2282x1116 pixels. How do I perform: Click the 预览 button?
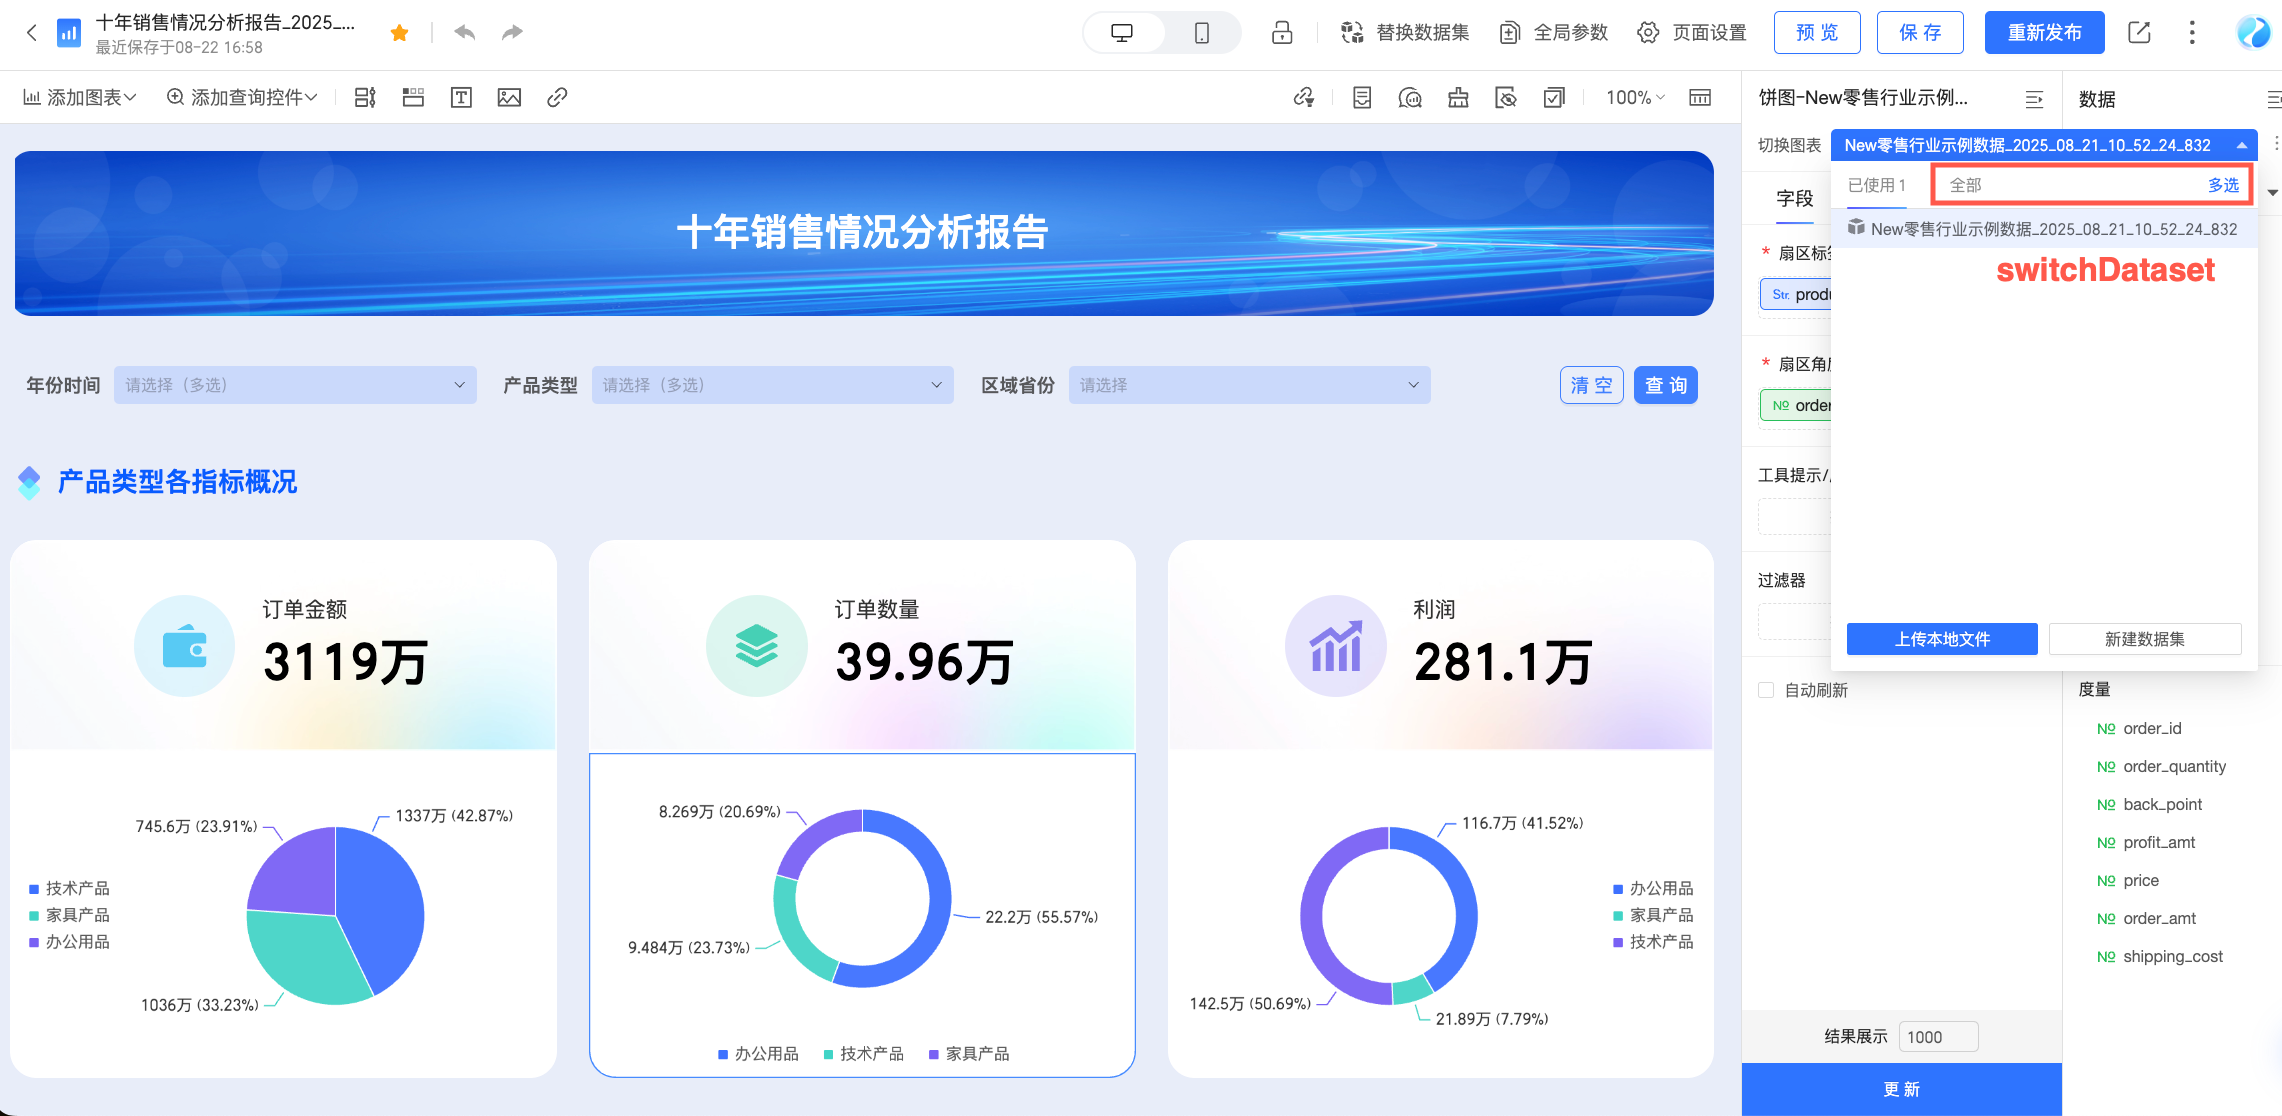(1817, 33)
